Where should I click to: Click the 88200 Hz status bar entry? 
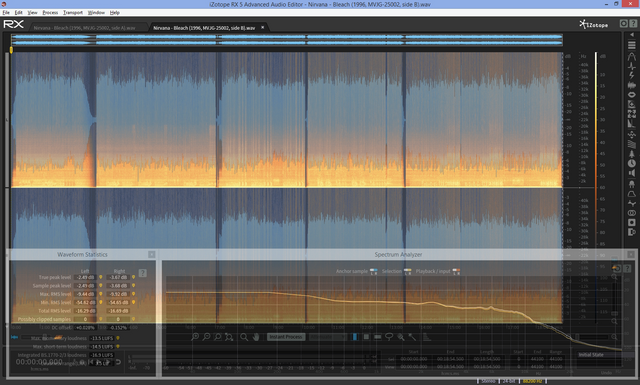[532, 381]
